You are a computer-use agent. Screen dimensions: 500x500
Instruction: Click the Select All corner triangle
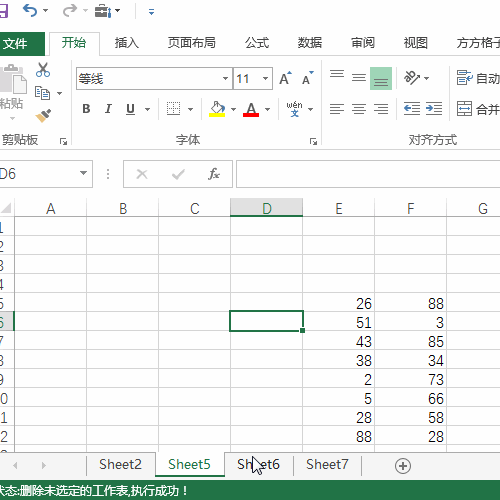point(6,208)
